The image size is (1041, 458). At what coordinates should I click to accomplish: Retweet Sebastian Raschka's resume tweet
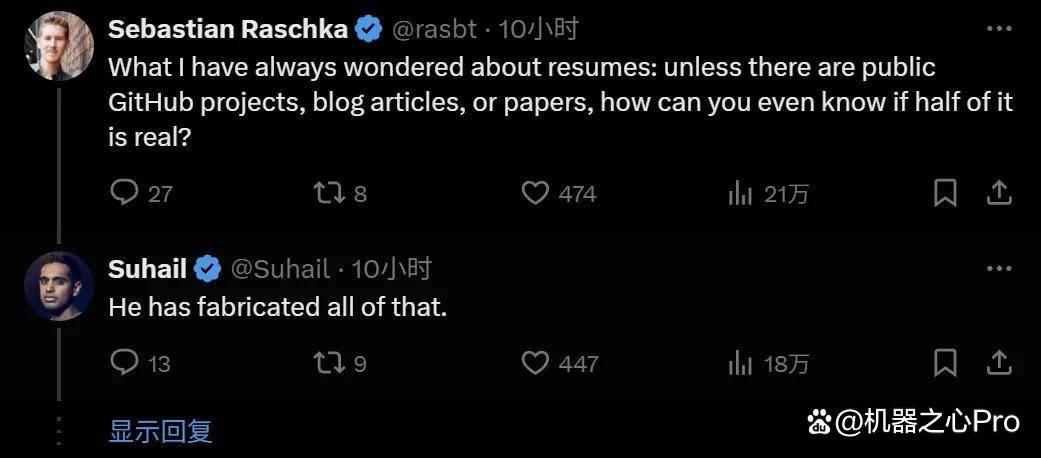329,194
